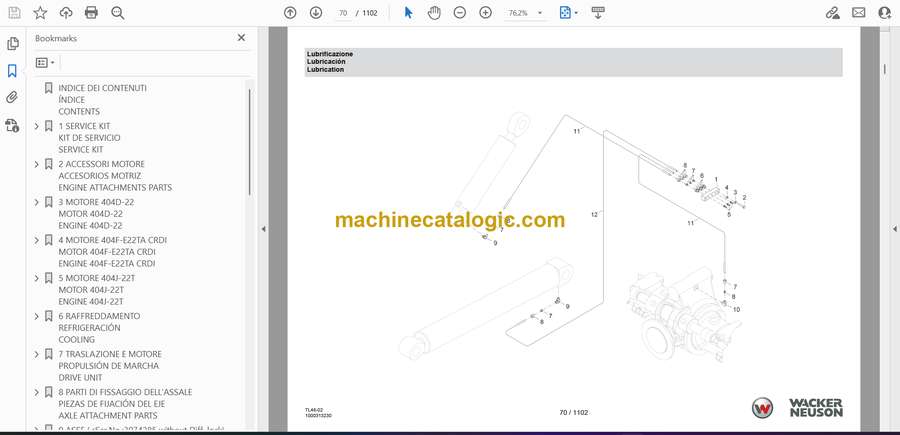Click the zoom out minus icon

click(460, 13)
